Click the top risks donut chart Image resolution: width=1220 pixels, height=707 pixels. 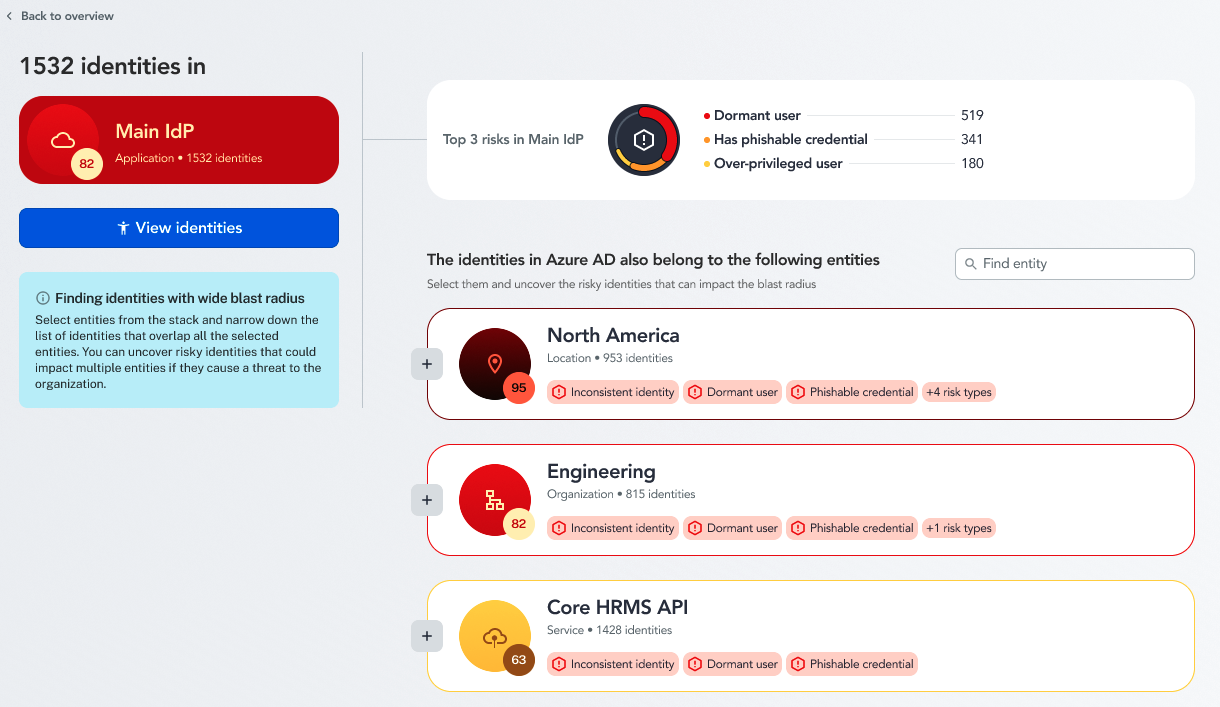tap(644, 140)
